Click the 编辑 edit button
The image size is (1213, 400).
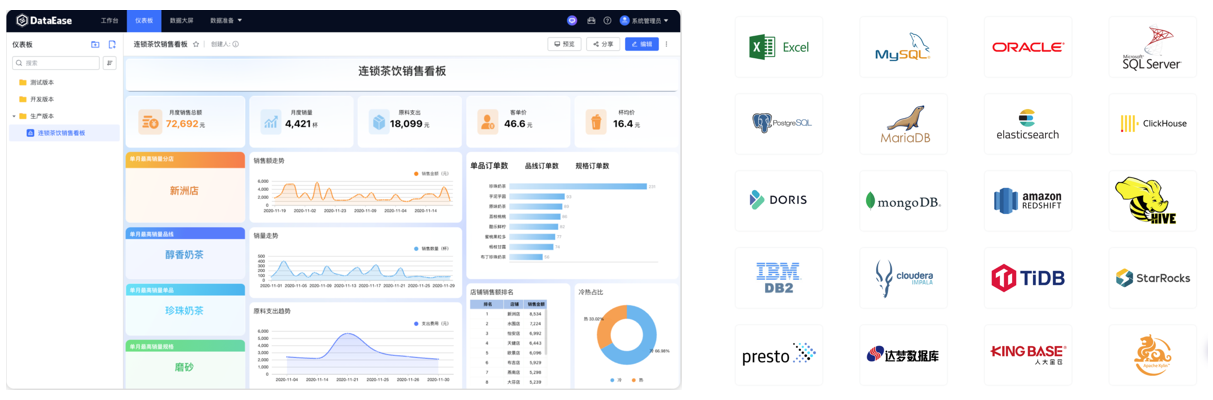(641, 44)
